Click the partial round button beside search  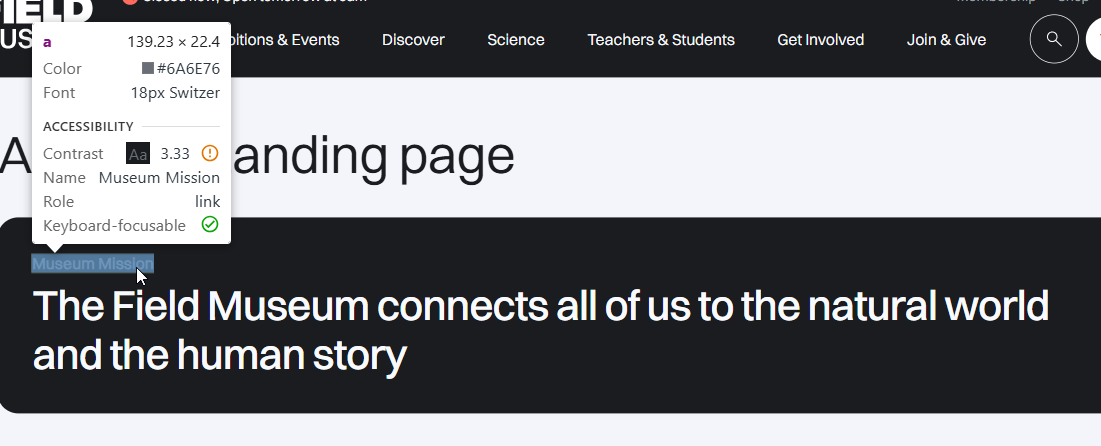[1093, 40]
